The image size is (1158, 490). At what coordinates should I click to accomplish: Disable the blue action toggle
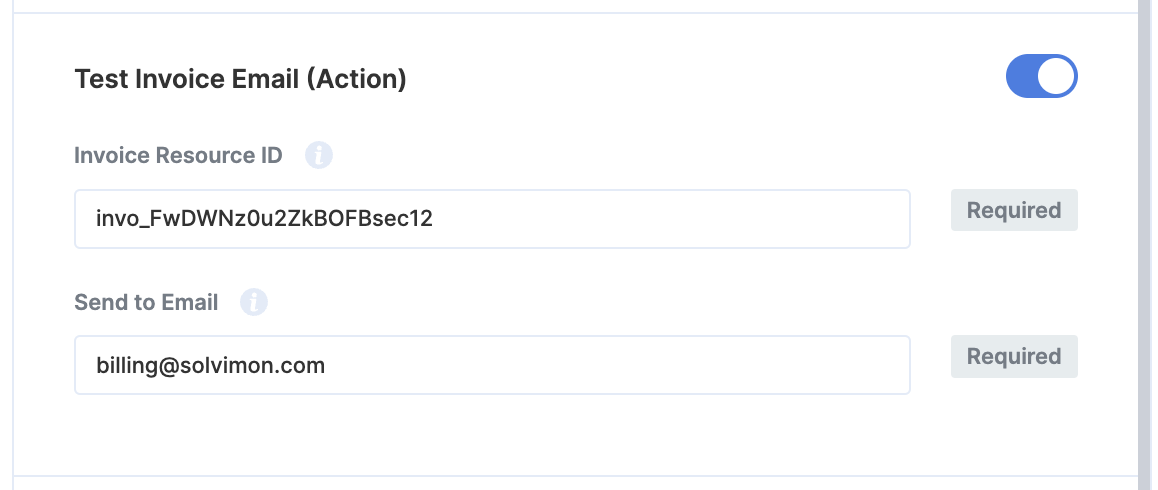[x=1041, y=77]
